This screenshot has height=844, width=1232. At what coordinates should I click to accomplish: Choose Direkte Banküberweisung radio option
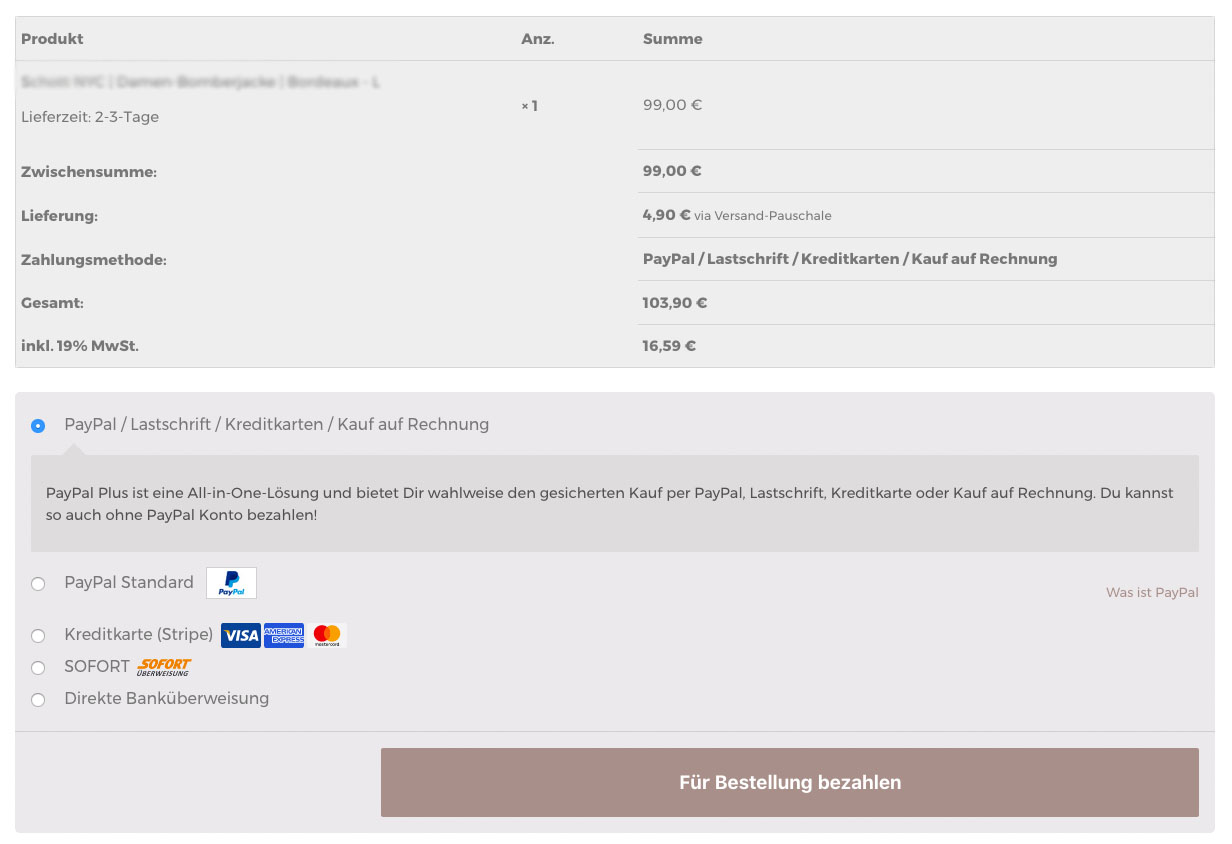[x=38, y=700]
